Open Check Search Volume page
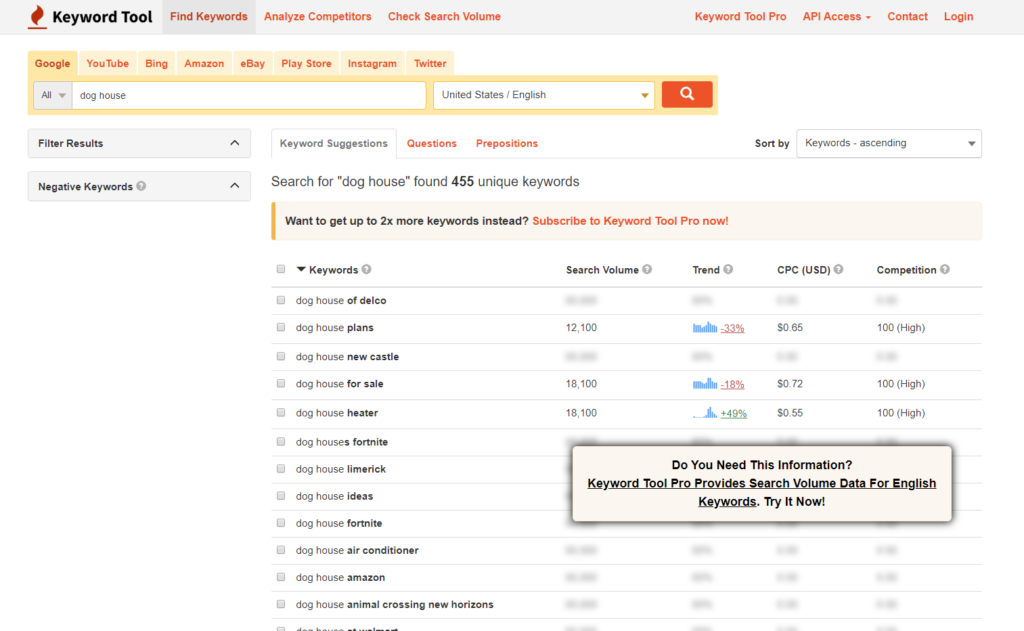The height and width of the screenshot is (631, 1024). pos(444,16)
